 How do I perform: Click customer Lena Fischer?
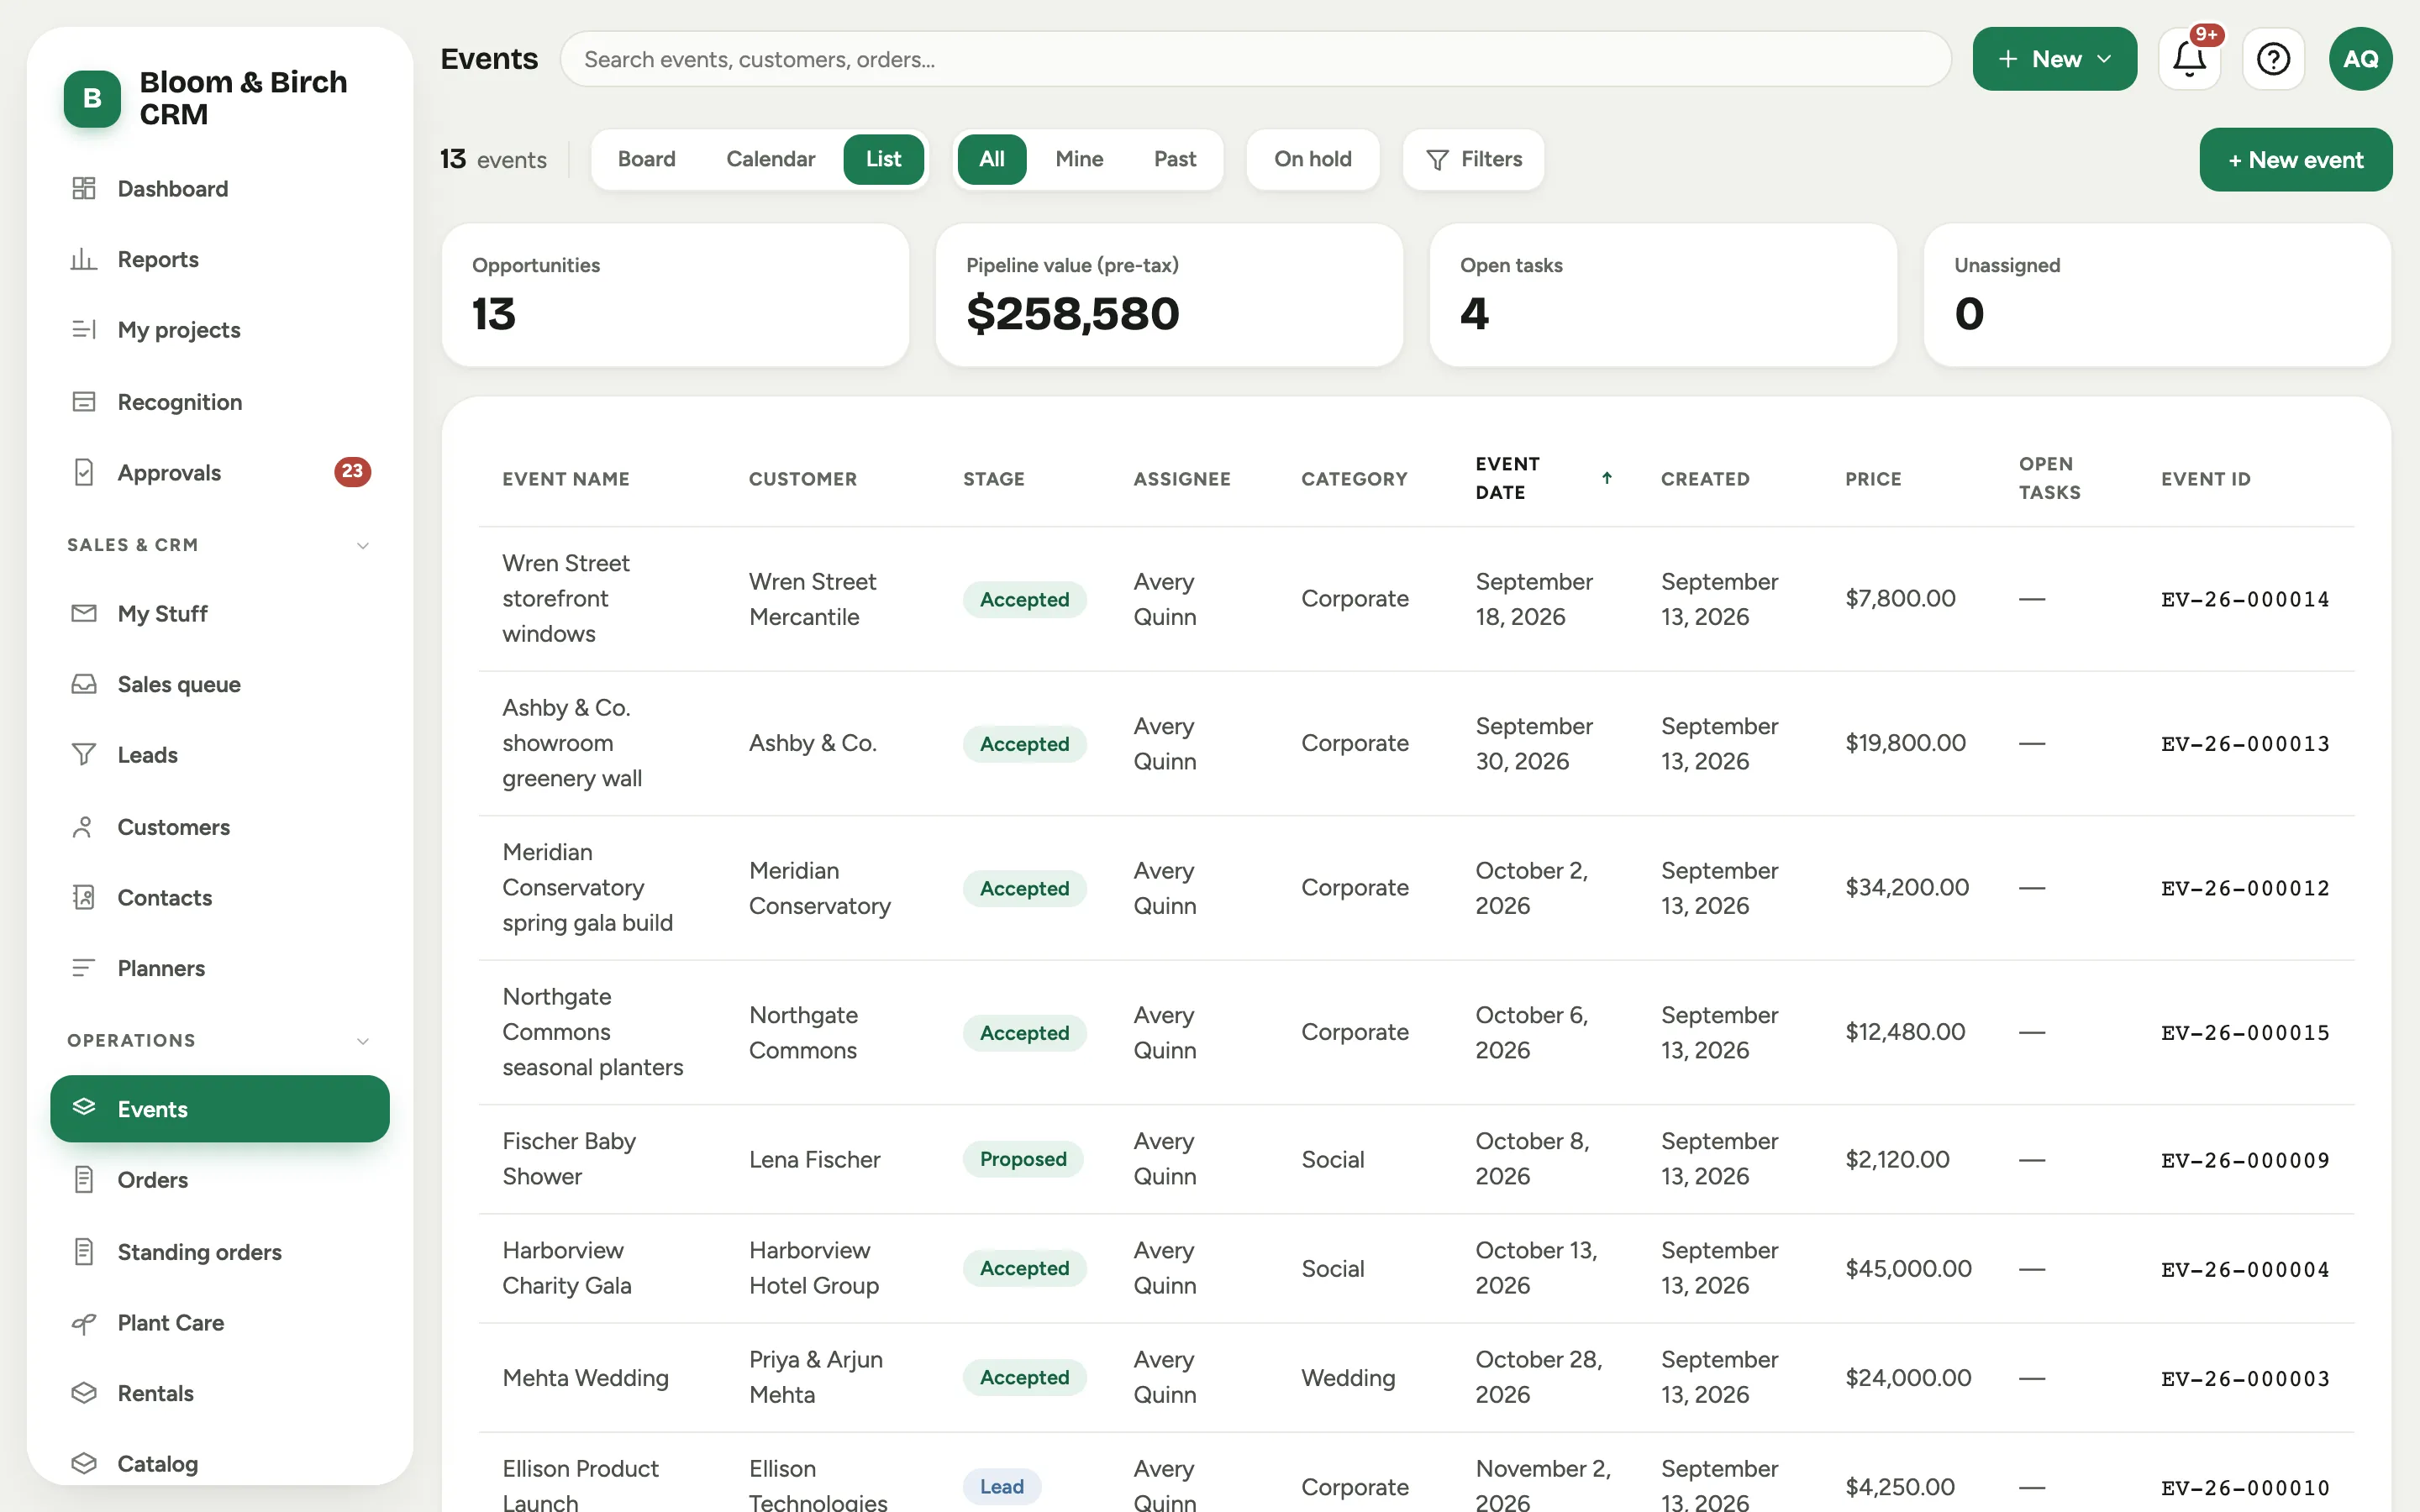[x=814, y=1159]
